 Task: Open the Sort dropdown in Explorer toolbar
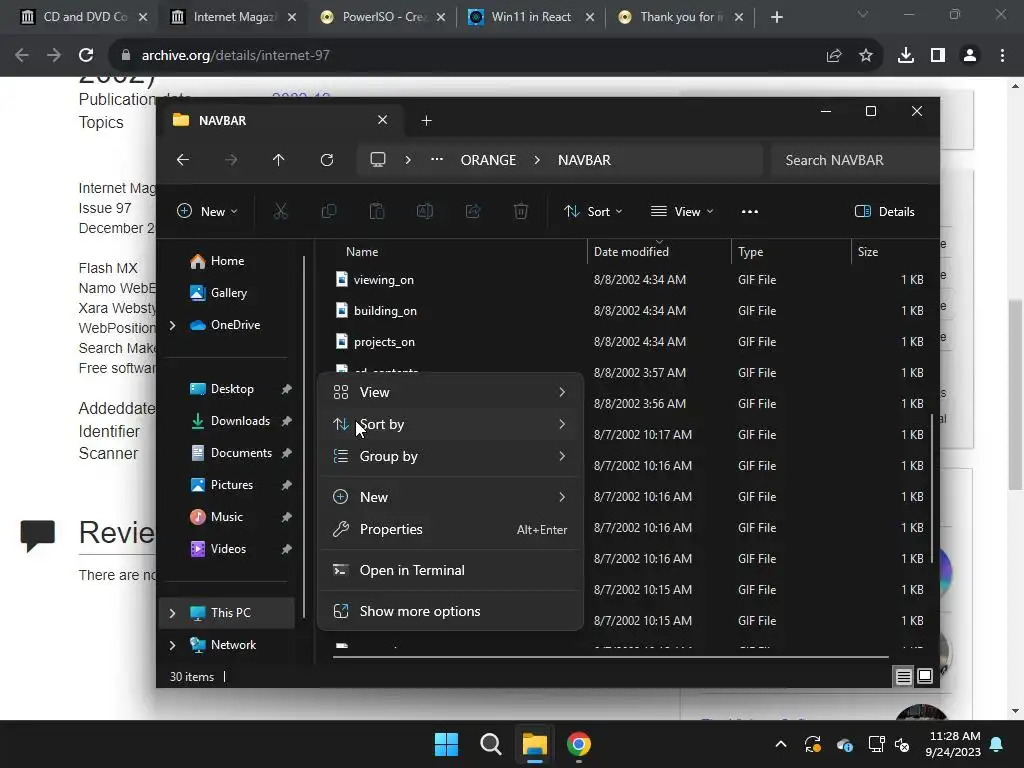click(593, 212)
